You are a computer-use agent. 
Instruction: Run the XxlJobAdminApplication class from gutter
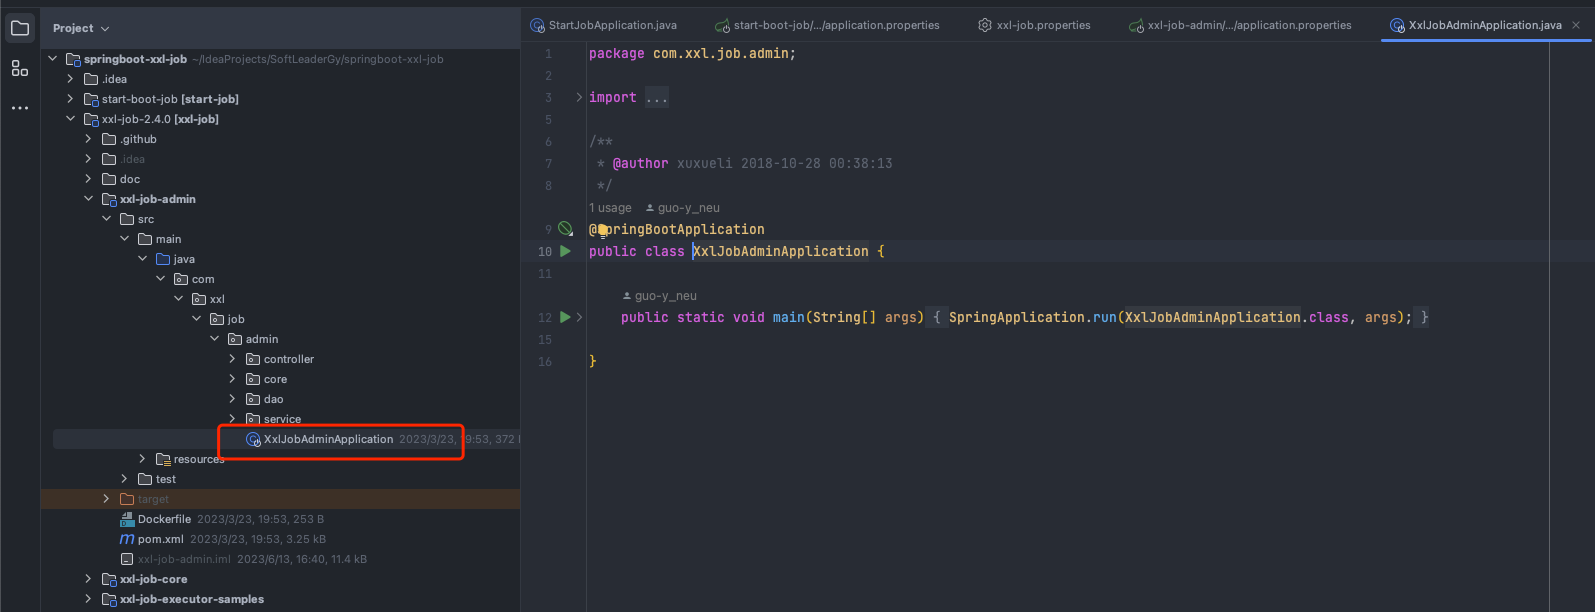565,251
